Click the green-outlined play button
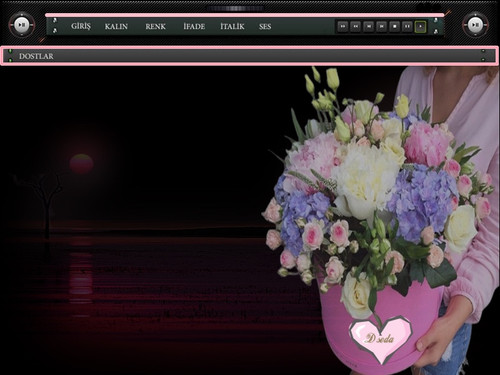 pyautogui.click(x=421, y=27)
